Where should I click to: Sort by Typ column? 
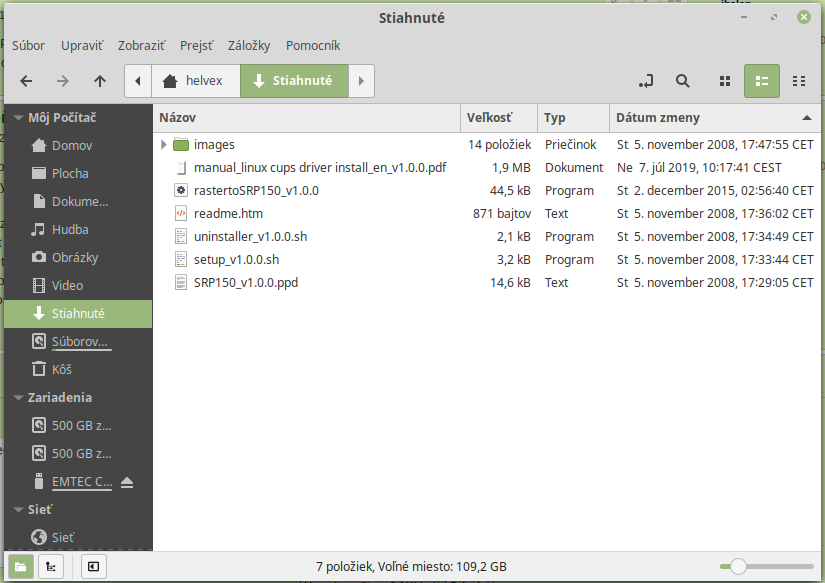coord(574,118)
